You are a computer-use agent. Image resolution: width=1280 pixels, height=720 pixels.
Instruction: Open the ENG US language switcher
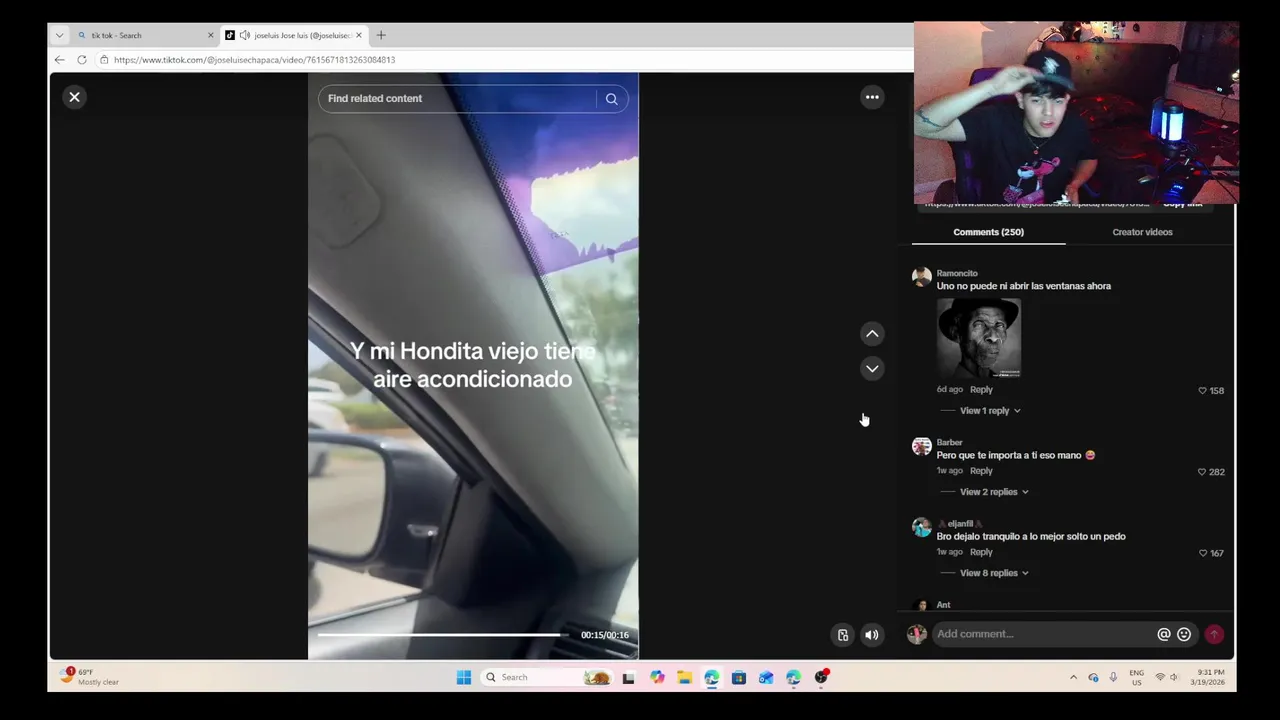pos(1137,677)
